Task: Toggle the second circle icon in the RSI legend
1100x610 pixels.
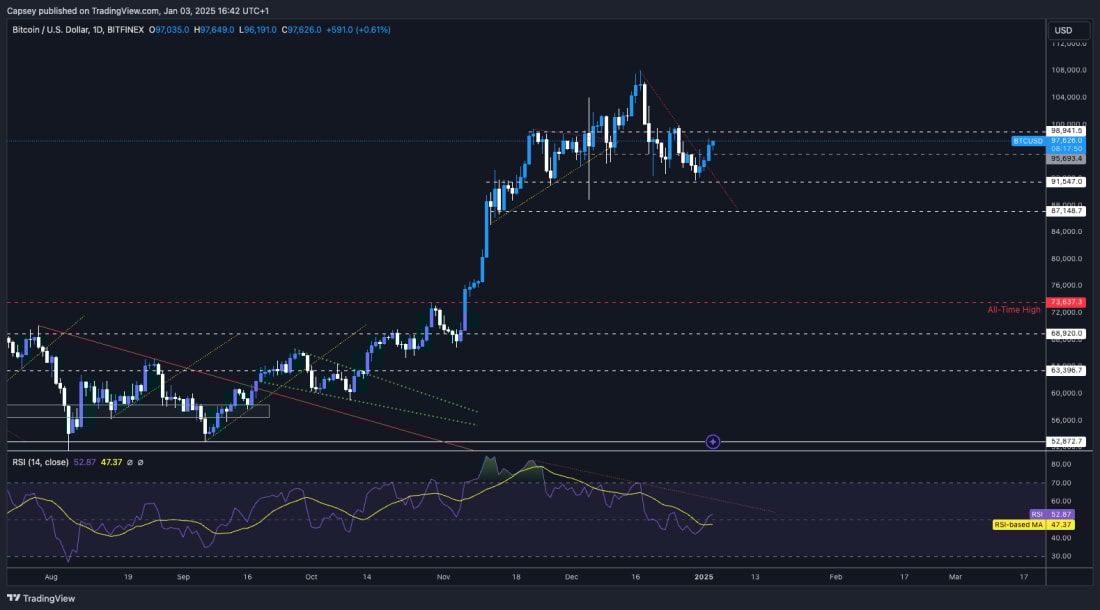Action: [141, 462]
